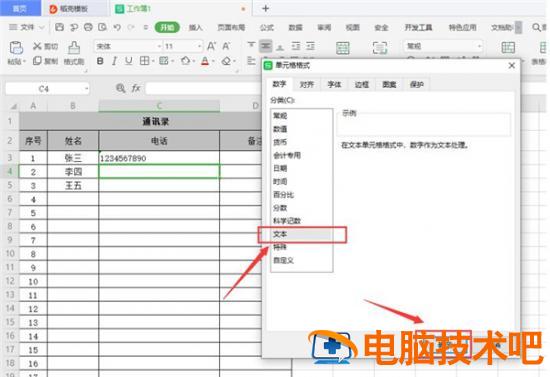The image size is (550, 377).
Task: Align text to the cell's vertical middle
Action: 266,46
